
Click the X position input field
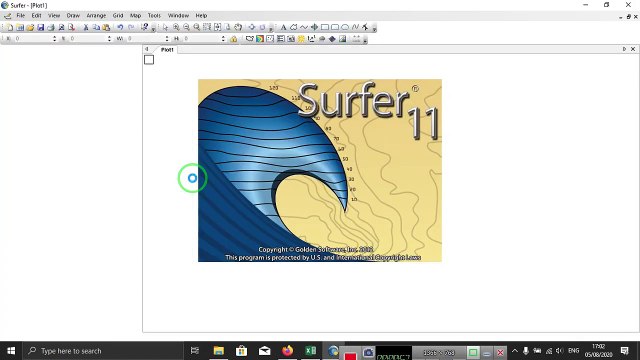click(x=33, y=38)
